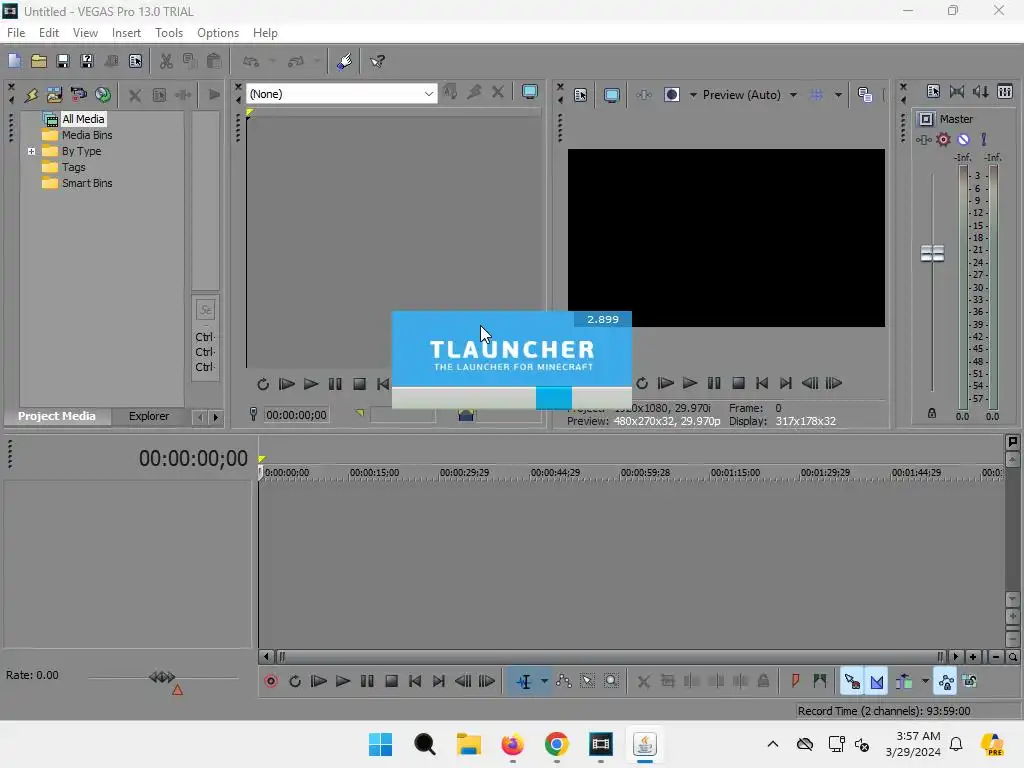Open overlays dropdown arrow in preview
The width and height of the screenshot is (1024, 768).
(x=838, y=95)
